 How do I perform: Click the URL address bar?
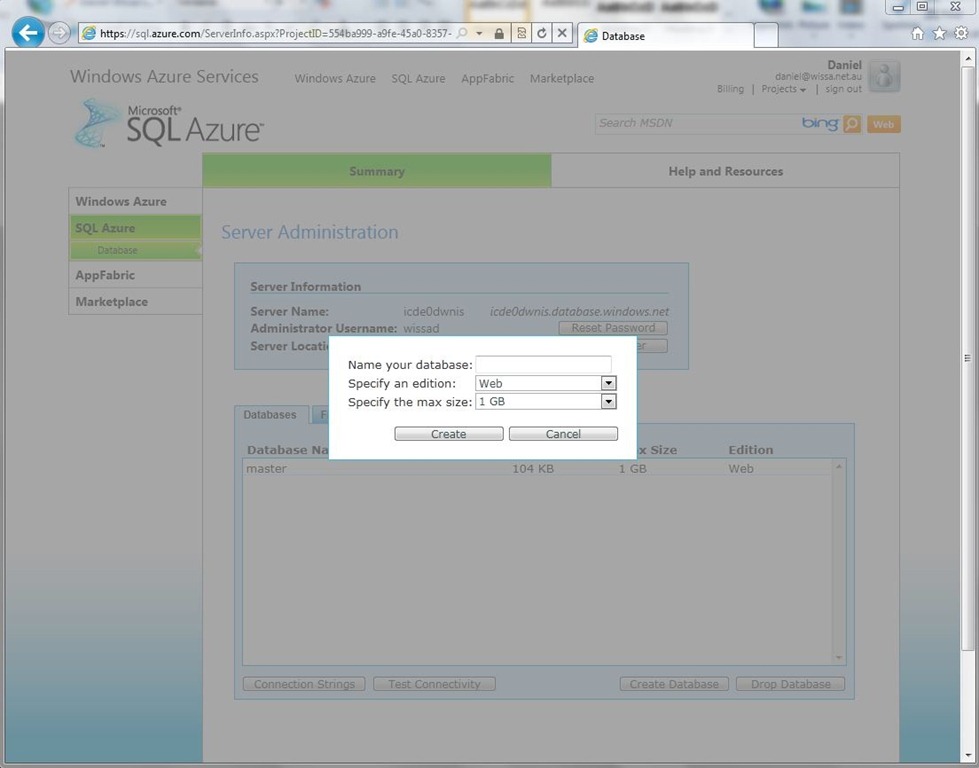click(276, 34)
